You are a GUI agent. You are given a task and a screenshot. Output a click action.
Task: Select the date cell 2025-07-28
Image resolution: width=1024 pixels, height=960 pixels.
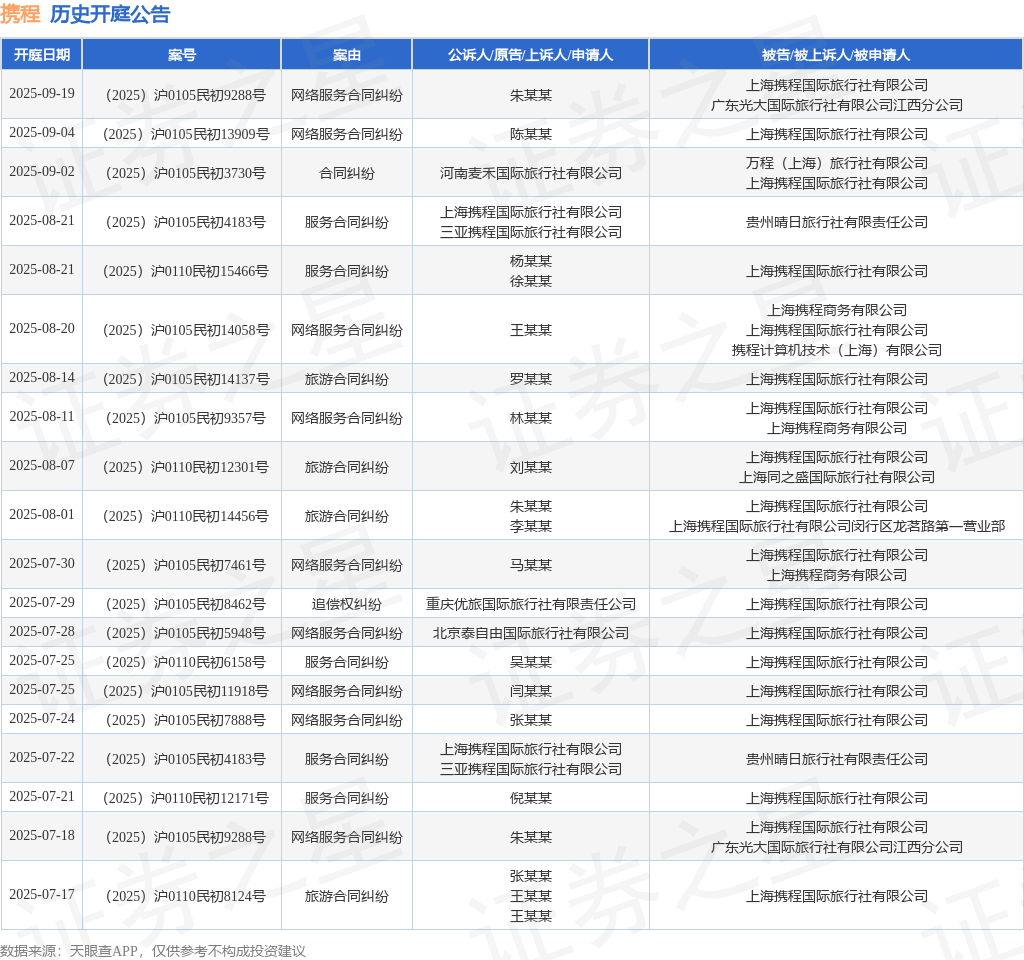point(42,632)
